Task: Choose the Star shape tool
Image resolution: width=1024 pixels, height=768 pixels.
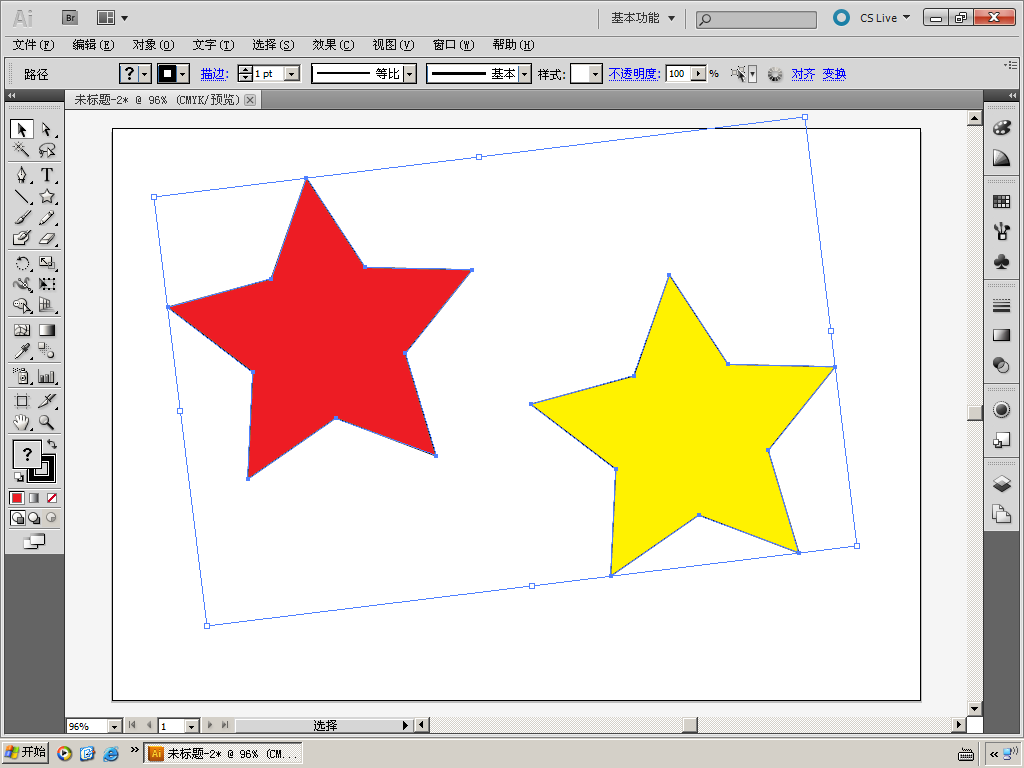Action: point(47,196)
